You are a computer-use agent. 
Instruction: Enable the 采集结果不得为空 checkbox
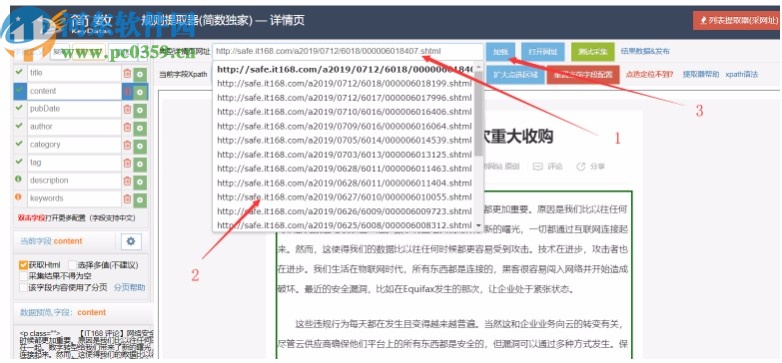coord(23,276)
